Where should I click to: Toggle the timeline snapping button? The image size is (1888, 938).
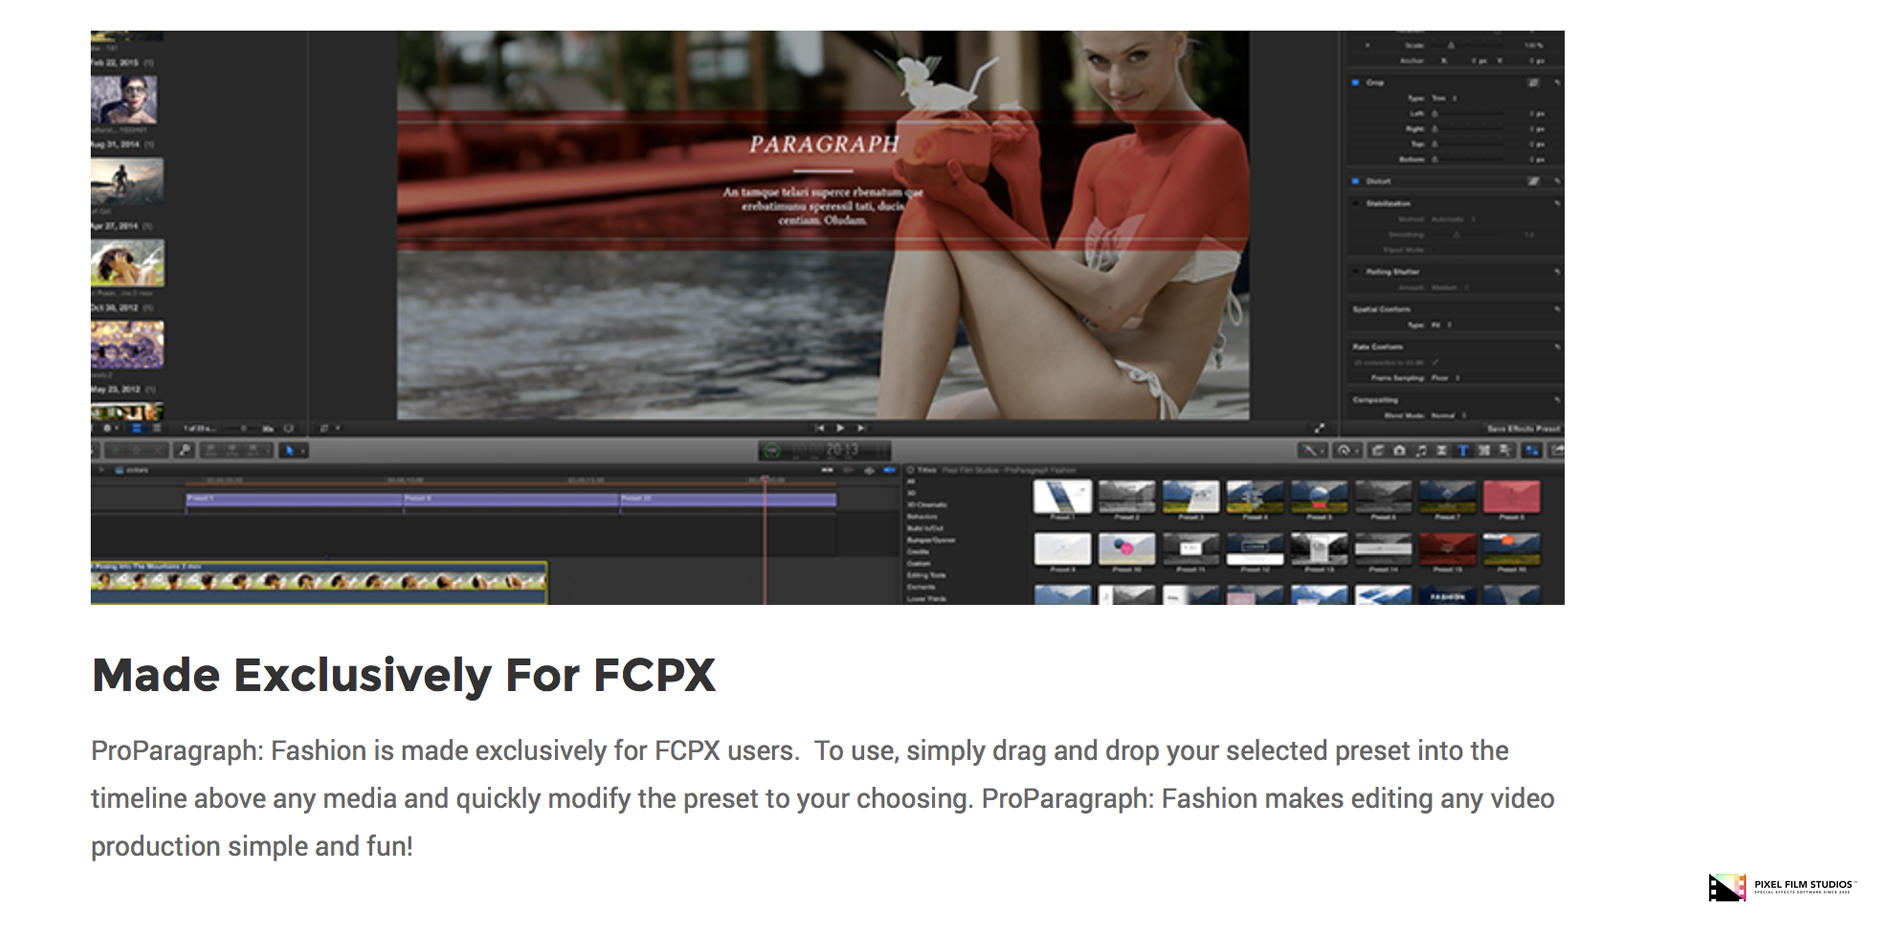tap(889, 469)
